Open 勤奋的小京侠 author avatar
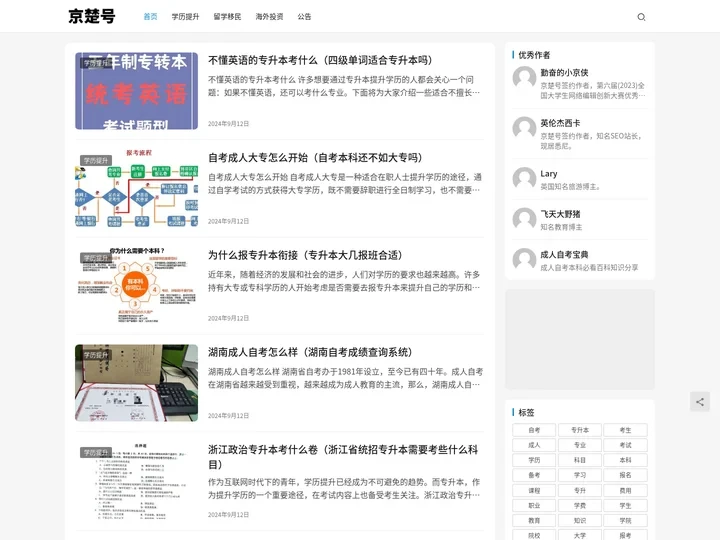The image size is (720, 540). click(x=524, y=77)
